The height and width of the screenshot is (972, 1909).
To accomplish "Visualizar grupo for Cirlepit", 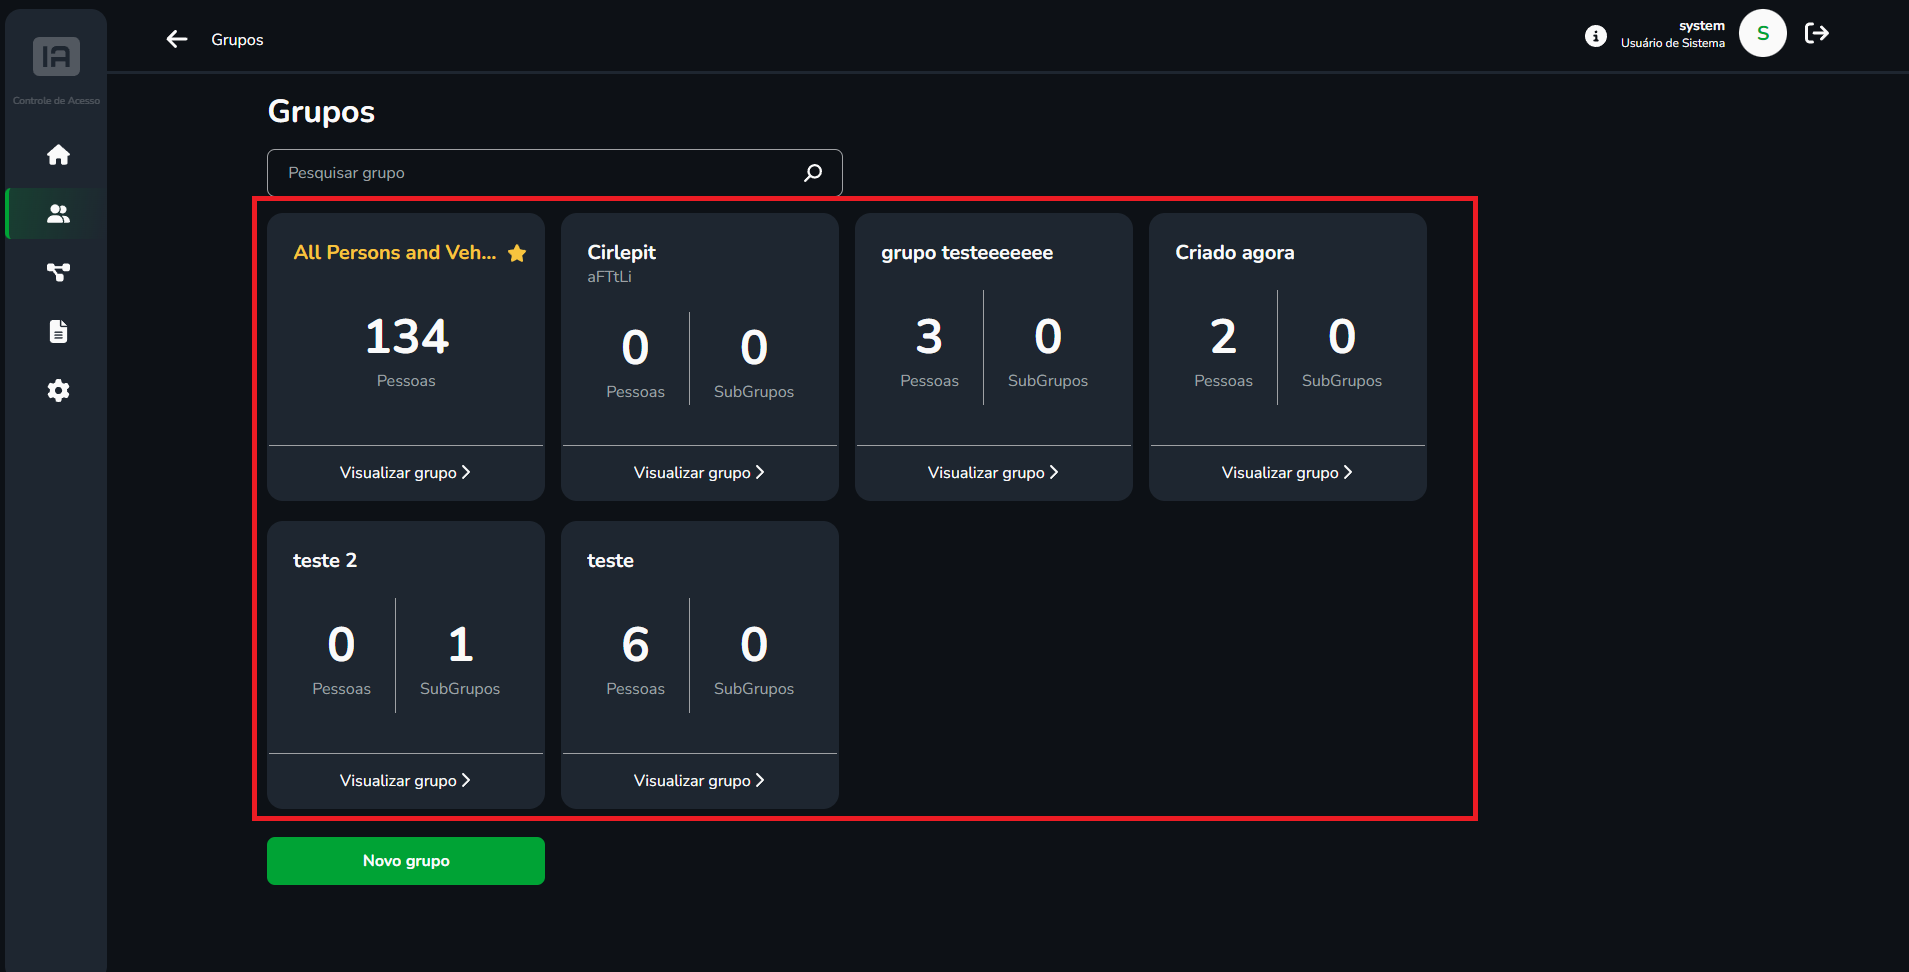I will coord(700,472).
